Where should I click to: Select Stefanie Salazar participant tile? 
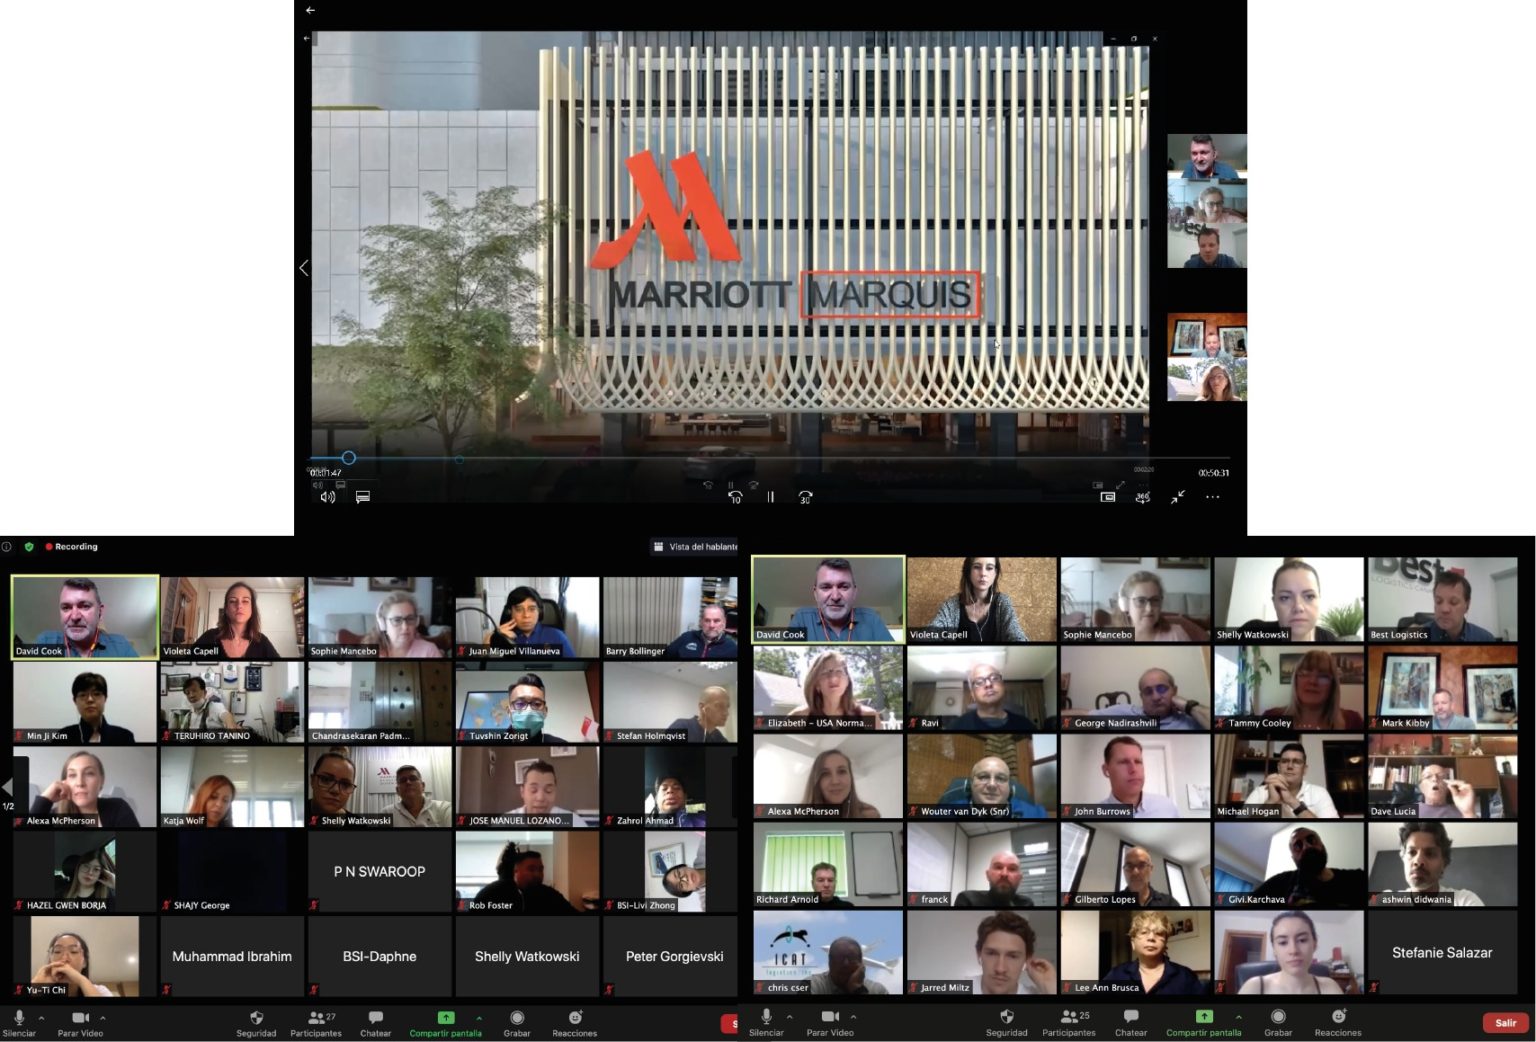pos(1442,952)
